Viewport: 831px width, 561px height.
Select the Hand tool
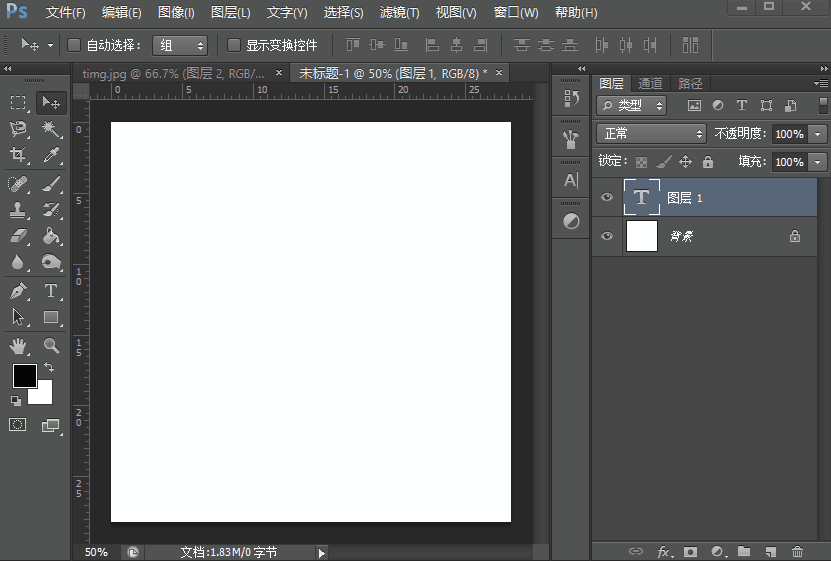click(x=18, y=346)
